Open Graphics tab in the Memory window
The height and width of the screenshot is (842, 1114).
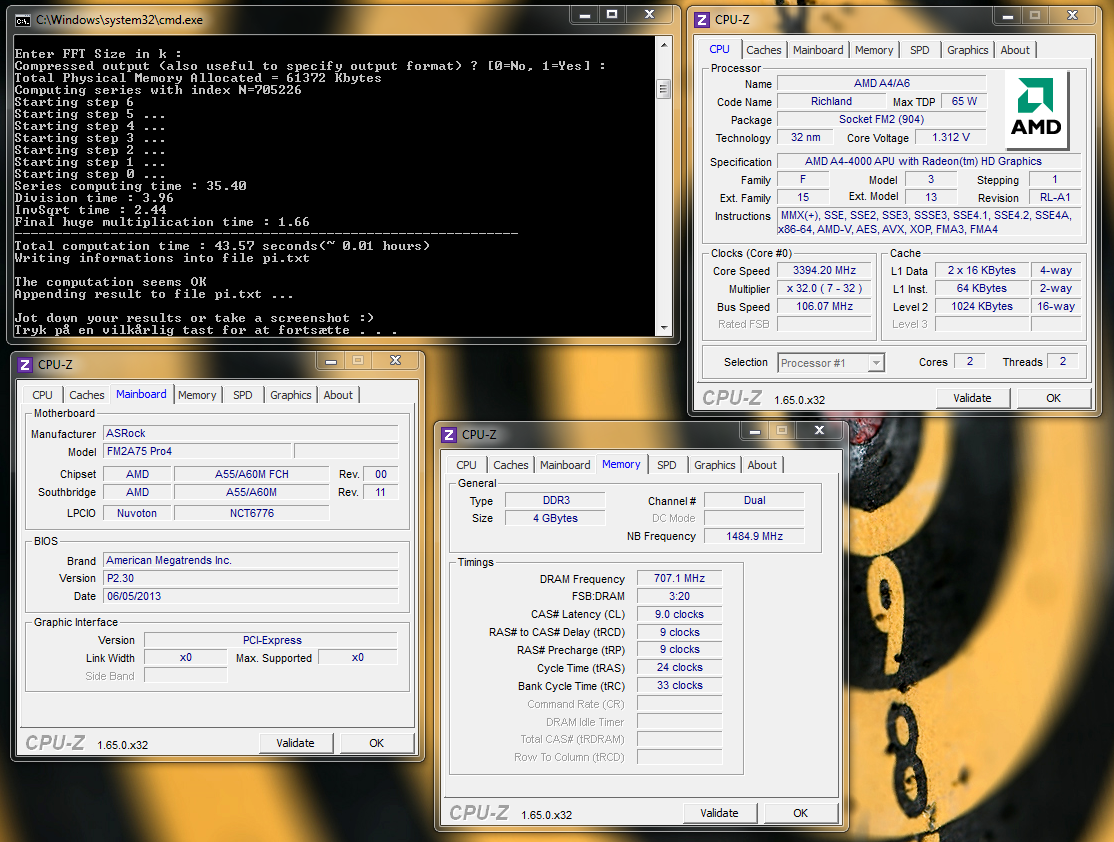(x=714, y=465)
